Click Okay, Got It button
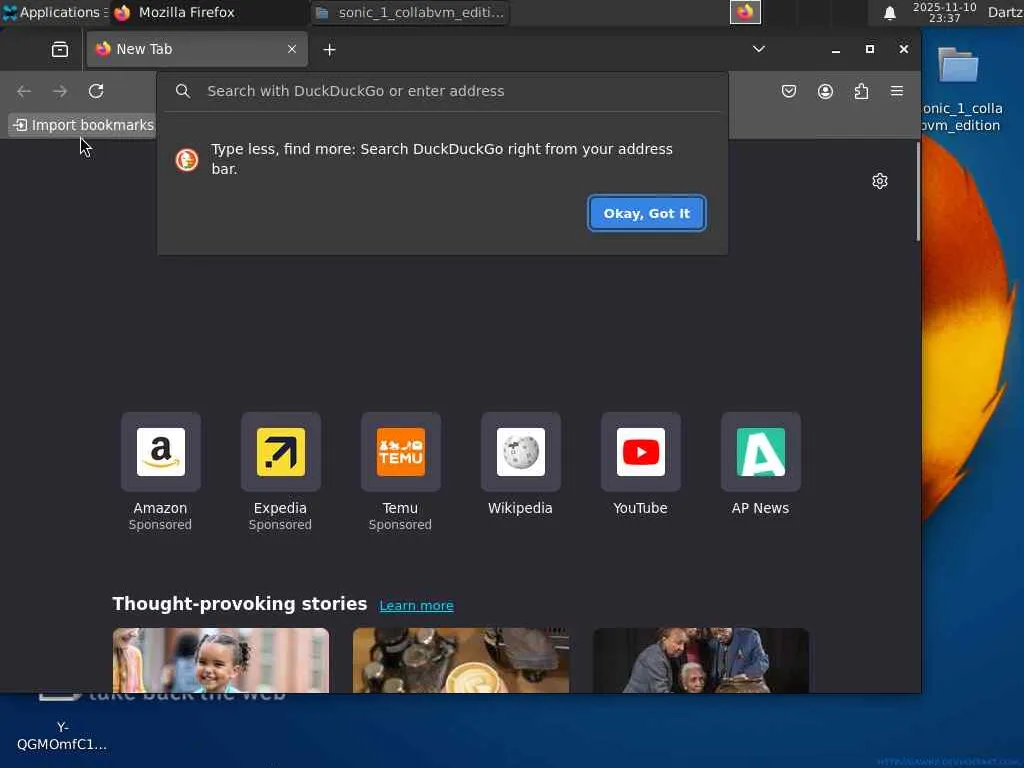This screenshot has height=768, width=1024. [x=647, y=214]
